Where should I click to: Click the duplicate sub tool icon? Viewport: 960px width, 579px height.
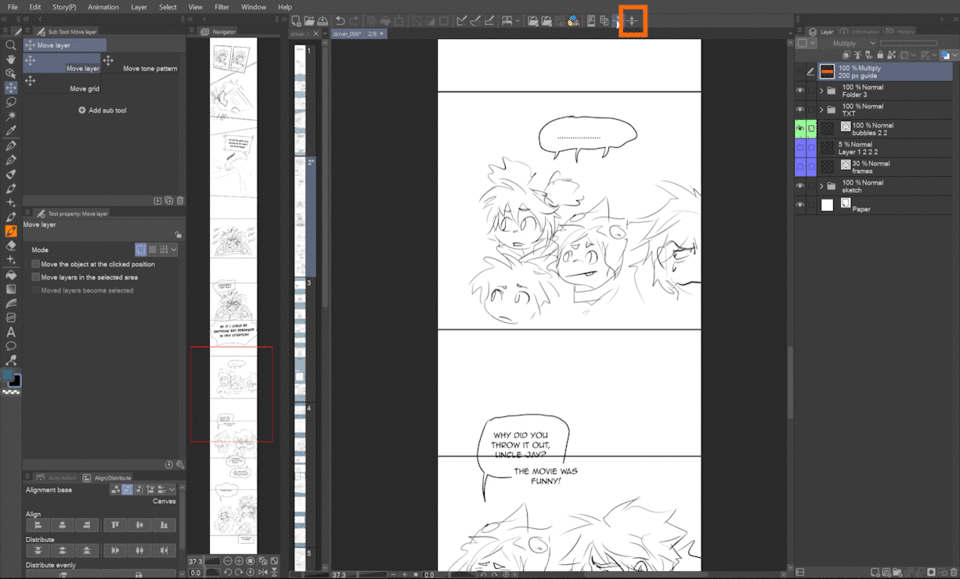[x=169, y=200]
